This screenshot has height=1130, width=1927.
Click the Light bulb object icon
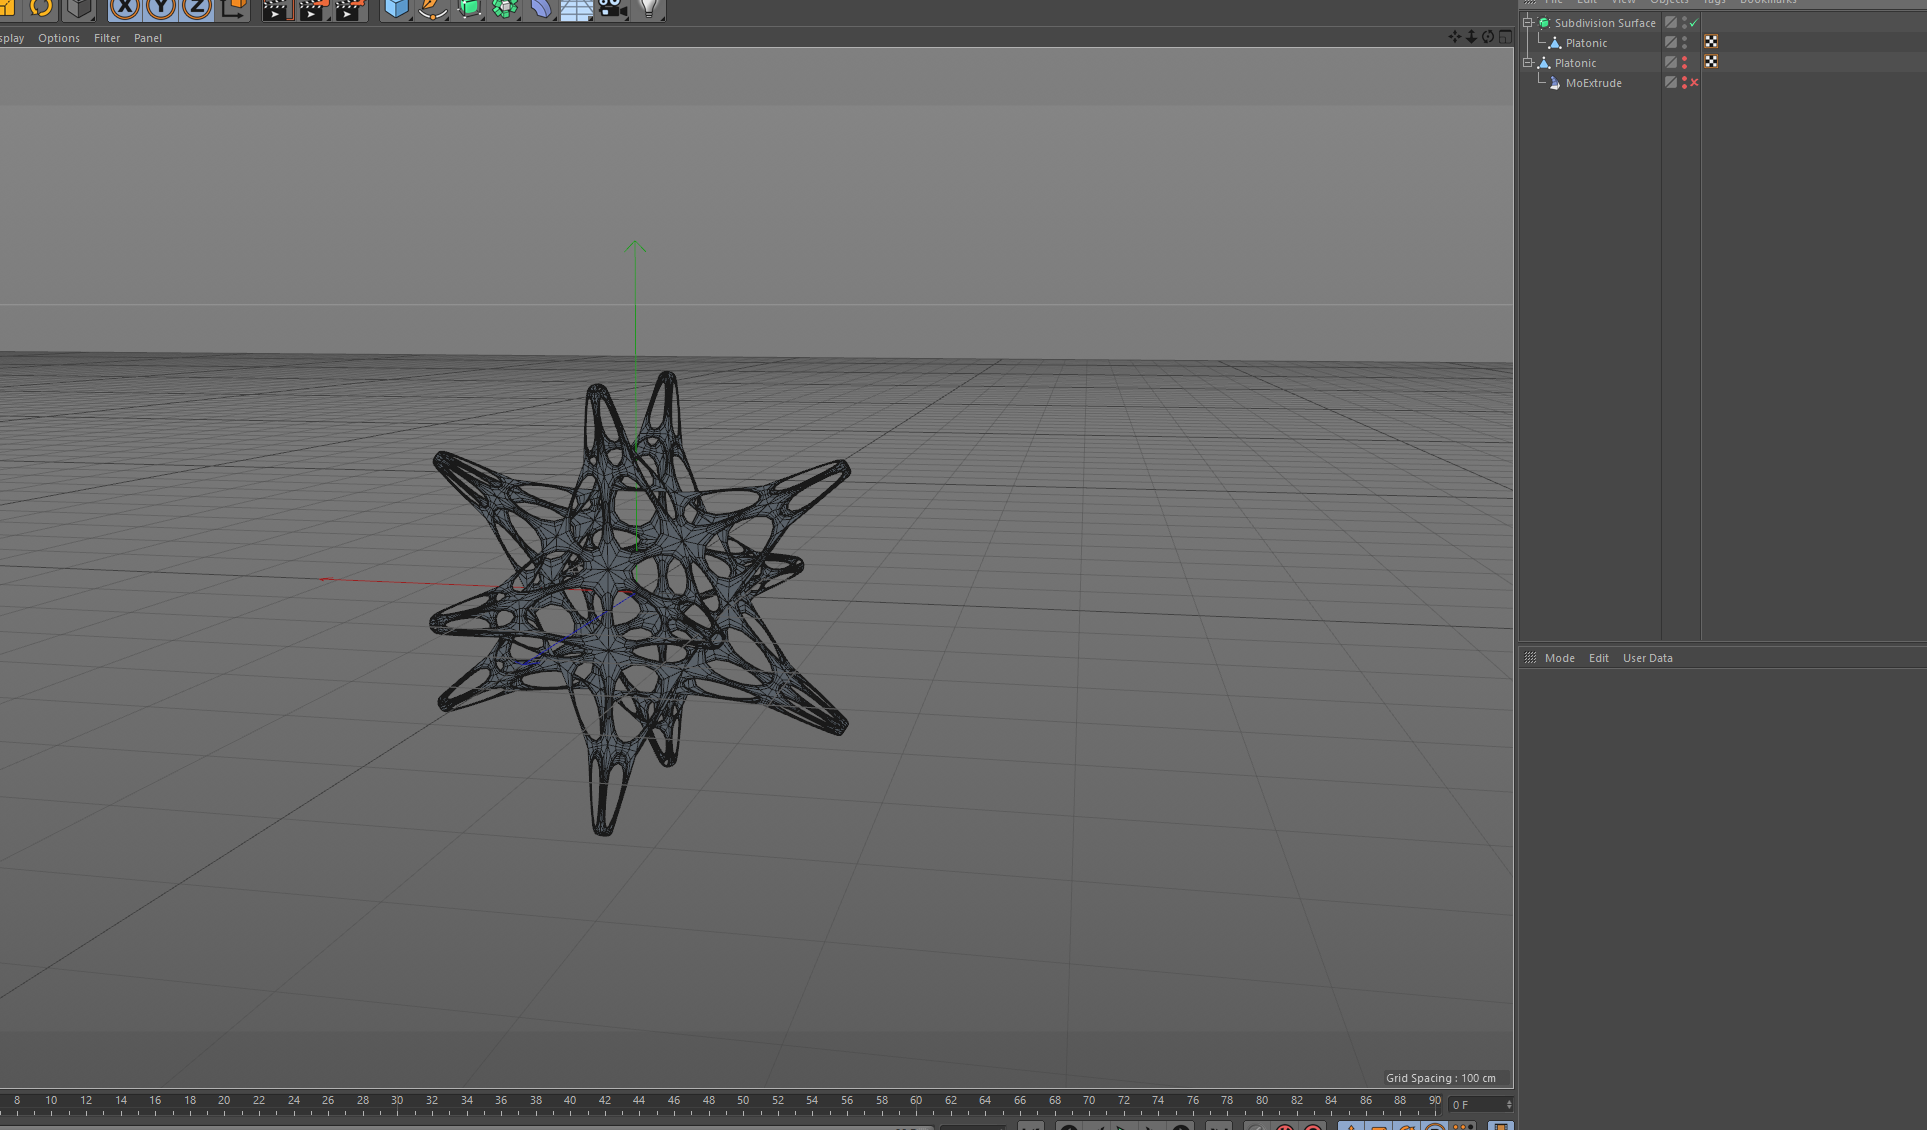[648, 8]
